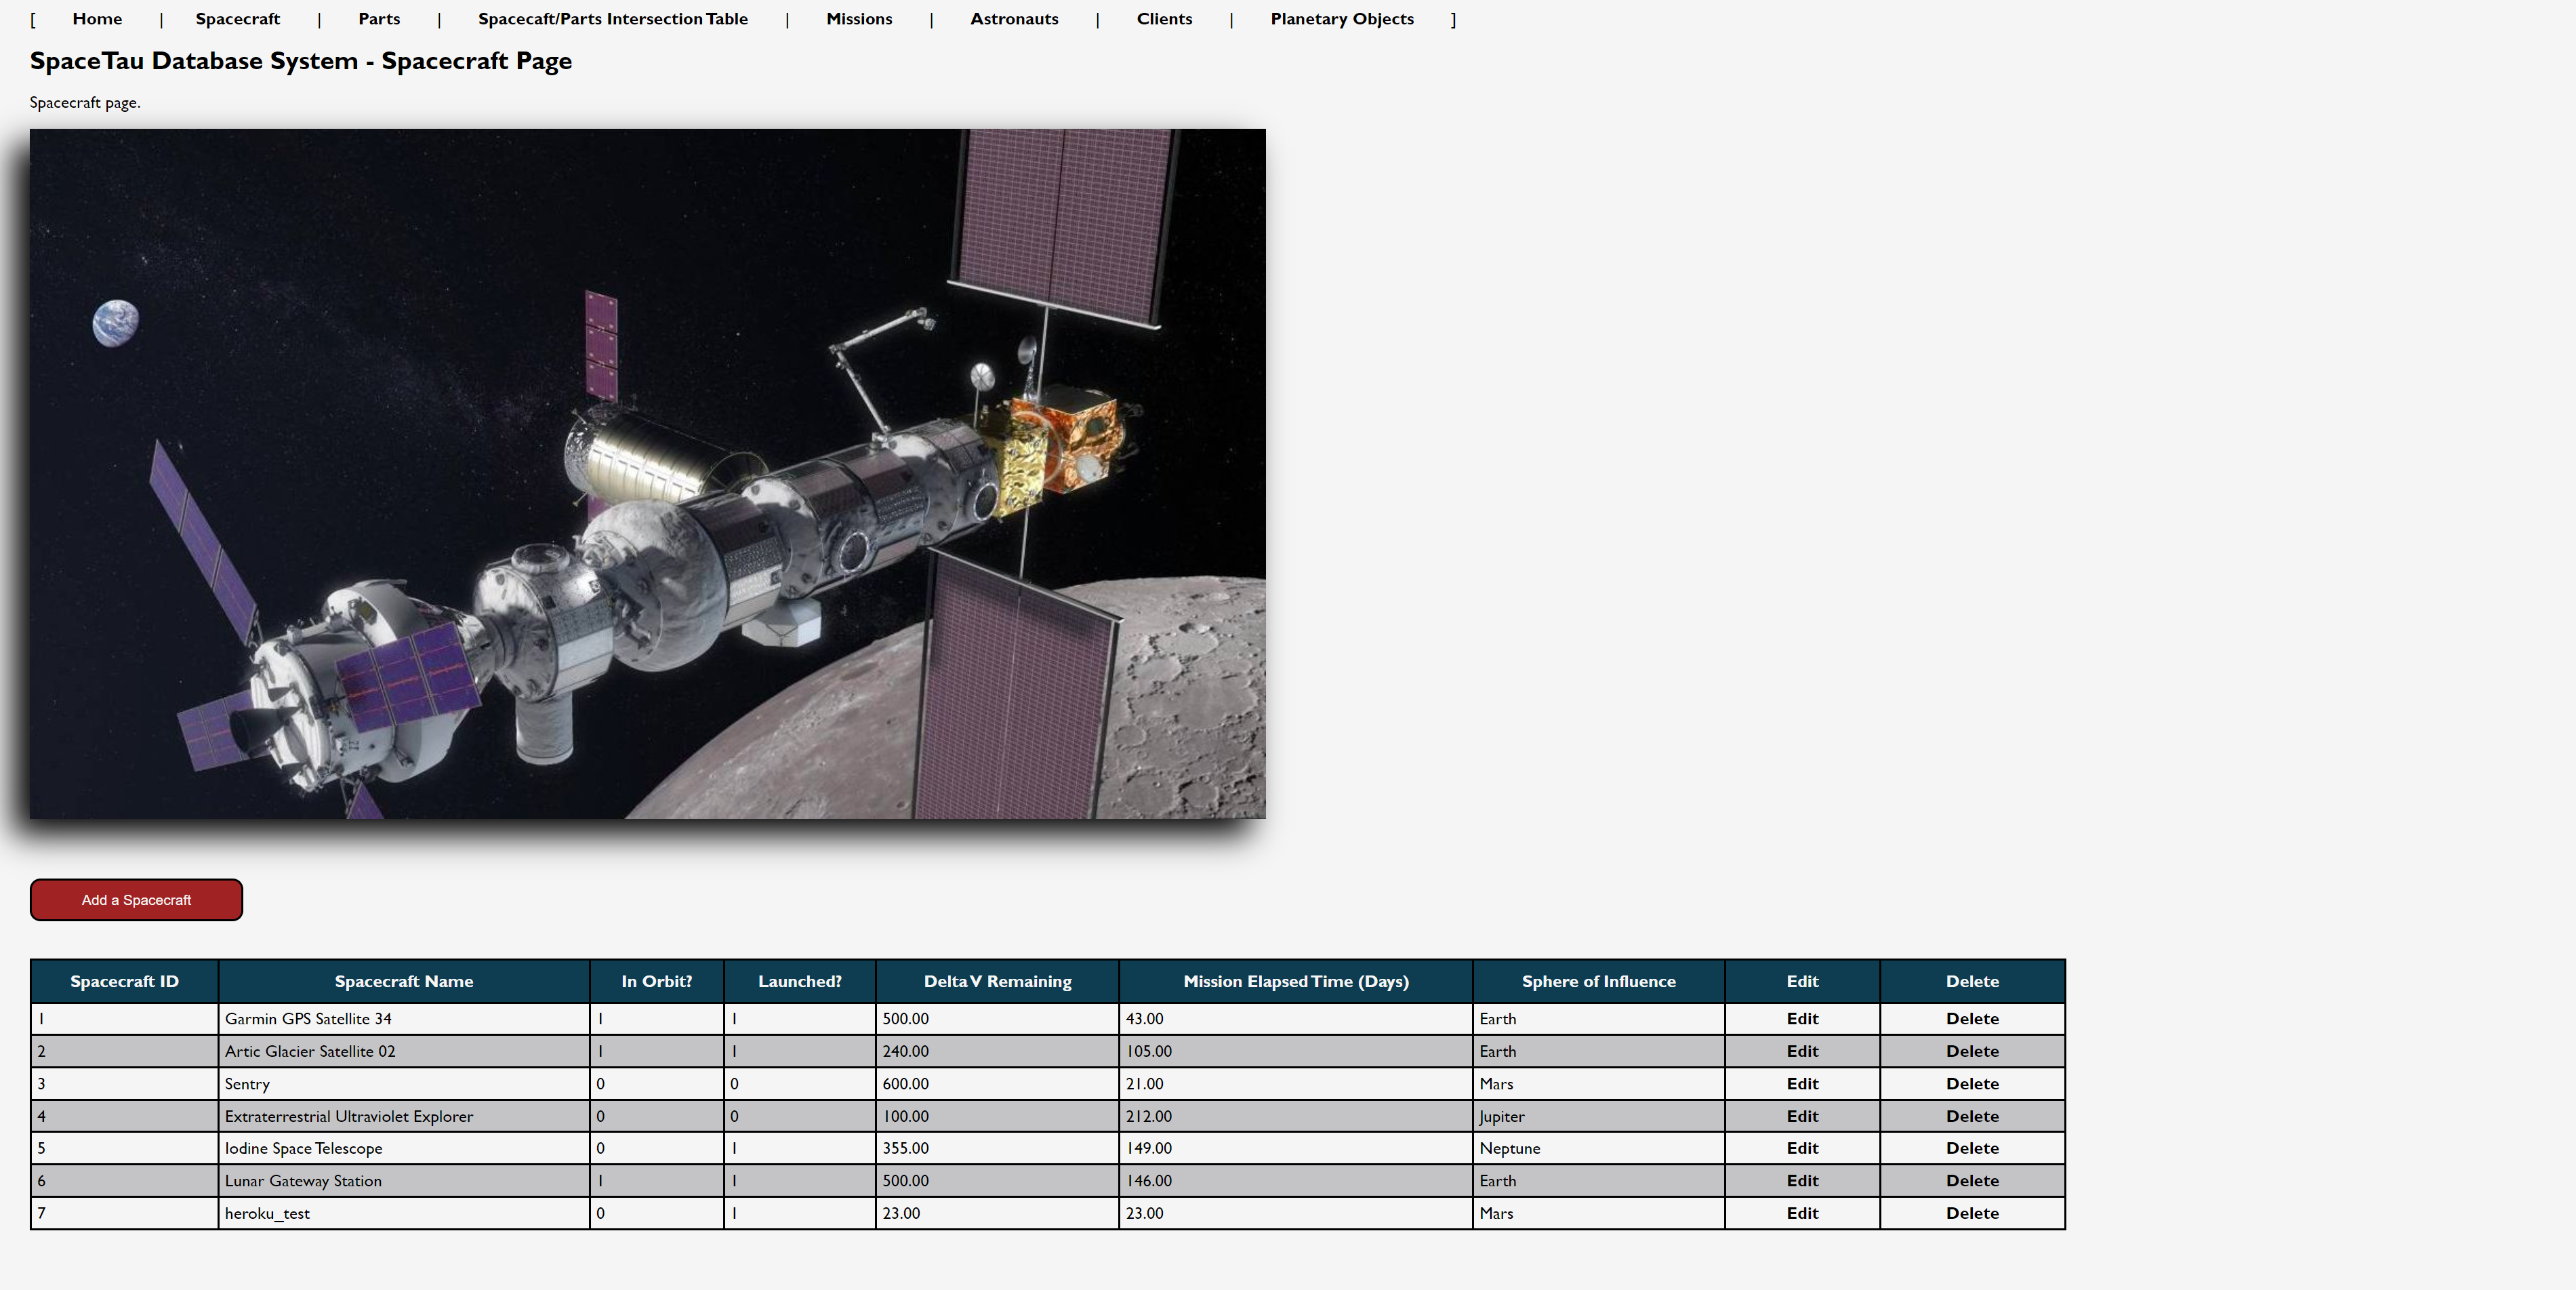Edit the Lunar Gateway Station row
Viewport: 2576px width, 1290px height.
pos(1802,1181)
